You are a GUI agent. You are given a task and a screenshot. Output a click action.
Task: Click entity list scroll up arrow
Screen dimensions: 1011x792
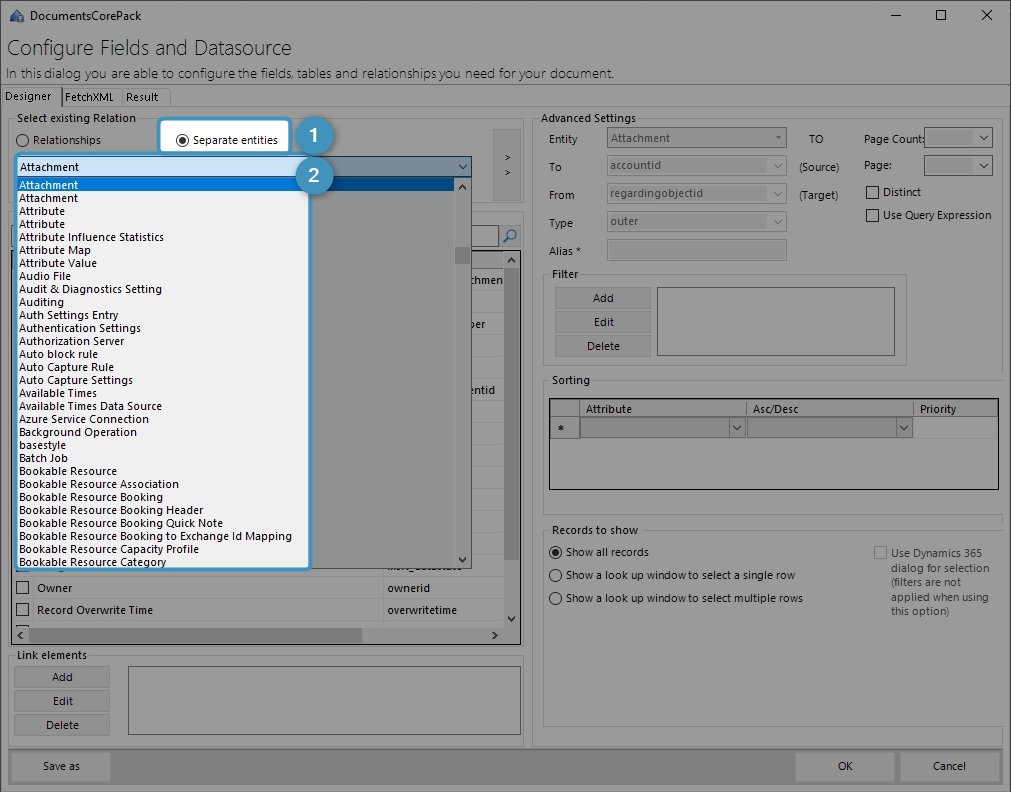click(462, 187)
